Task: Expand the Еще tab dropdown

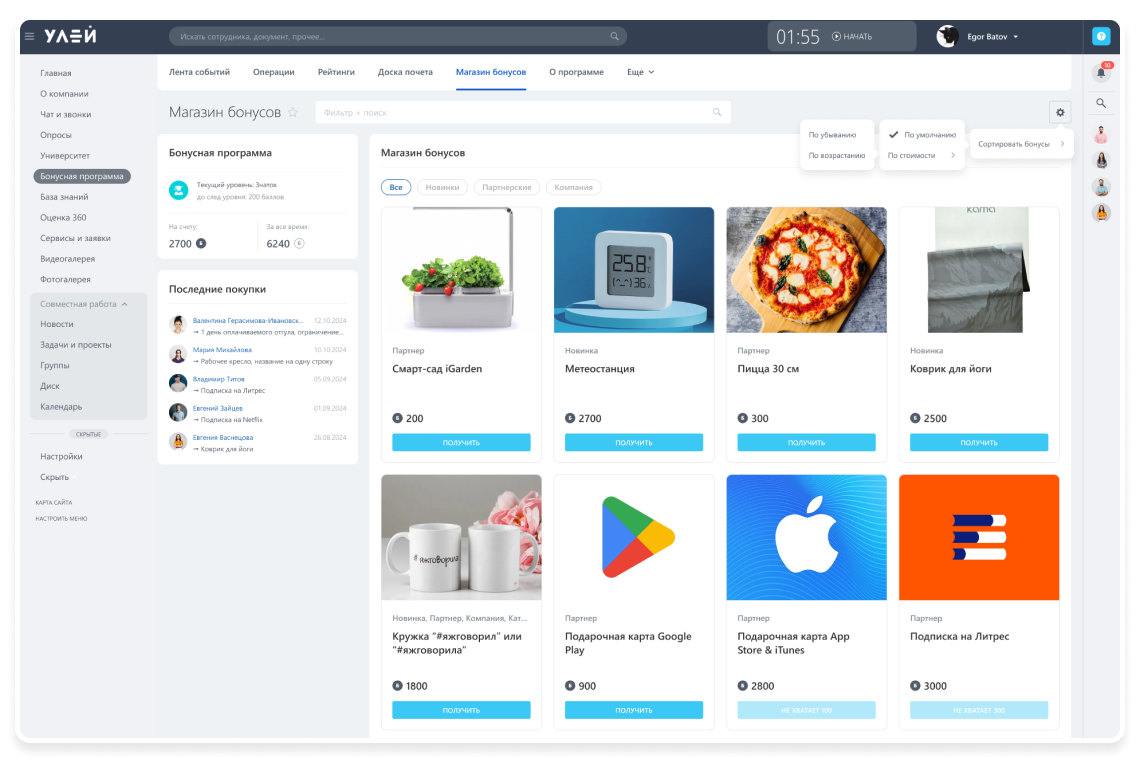Action: tap(641, 72)
